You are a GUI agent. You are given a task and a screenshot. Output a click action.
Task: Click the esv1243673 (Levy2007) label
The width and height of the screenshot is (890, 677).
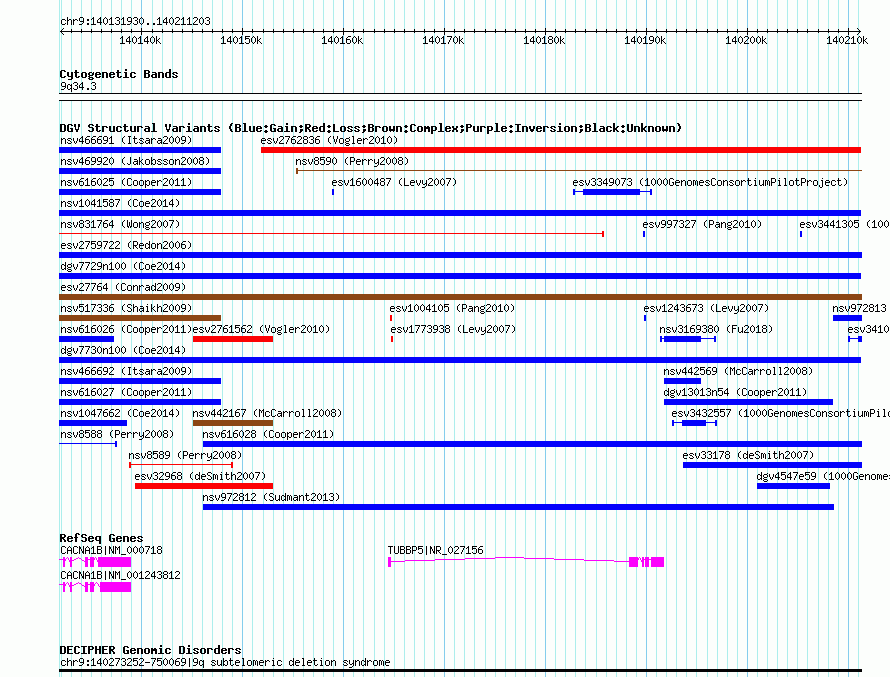point(706,308)
